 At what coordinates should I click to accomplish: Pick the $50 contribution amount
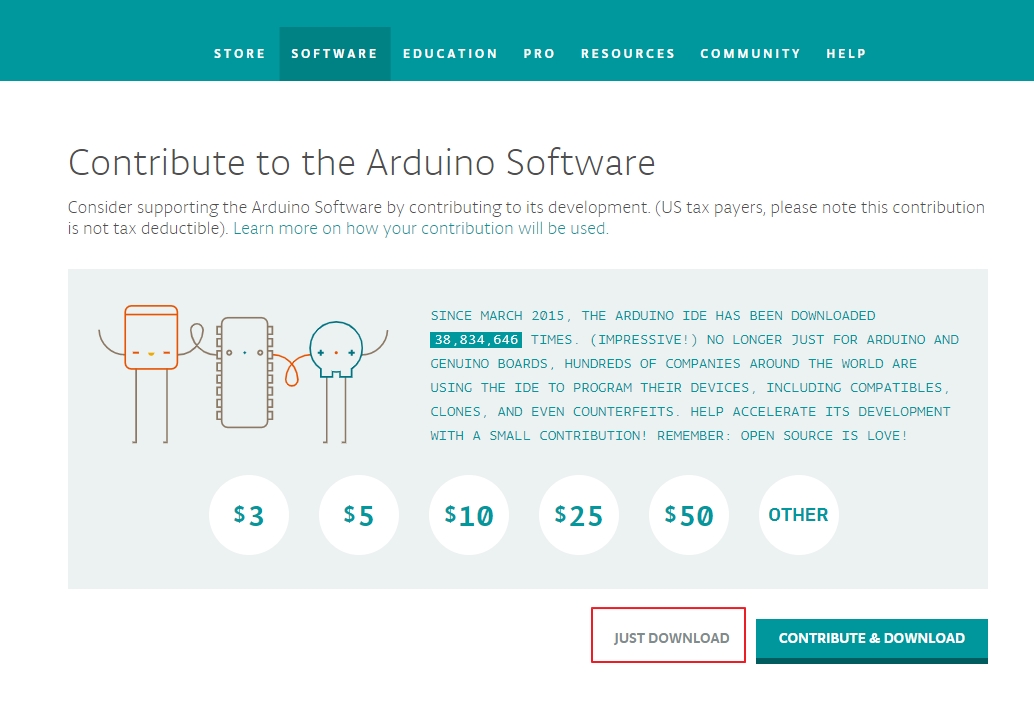[689, 515]
